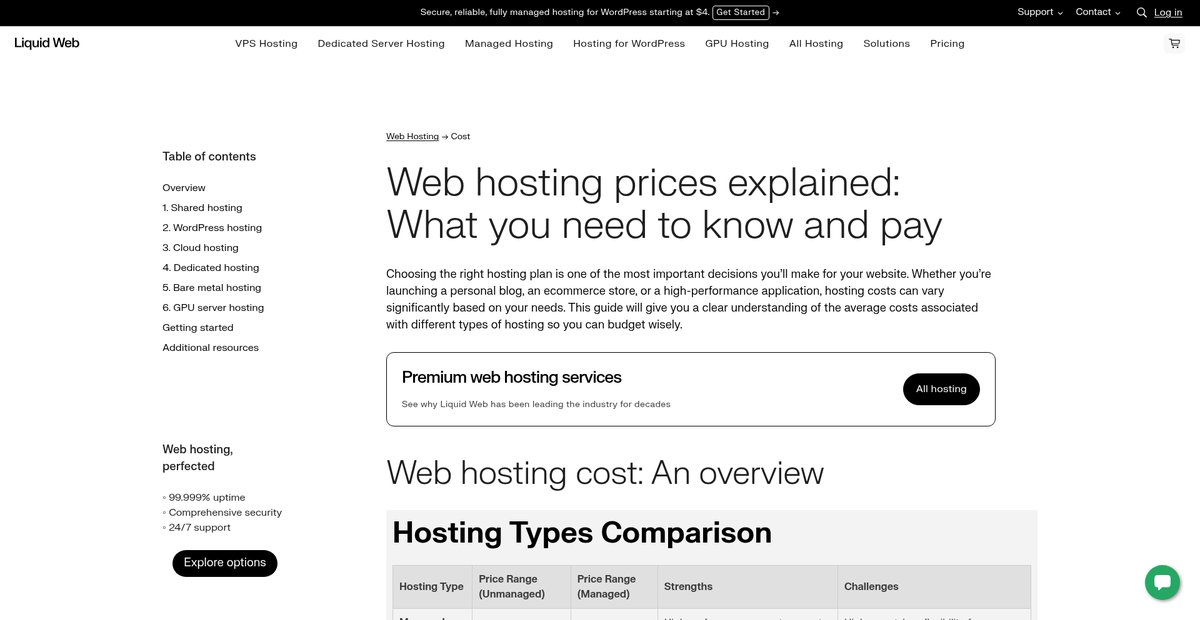The width and height of the screenshot is (1200, 620).
Task: Click the Hosting Types Comparison title
Action: 582,533
